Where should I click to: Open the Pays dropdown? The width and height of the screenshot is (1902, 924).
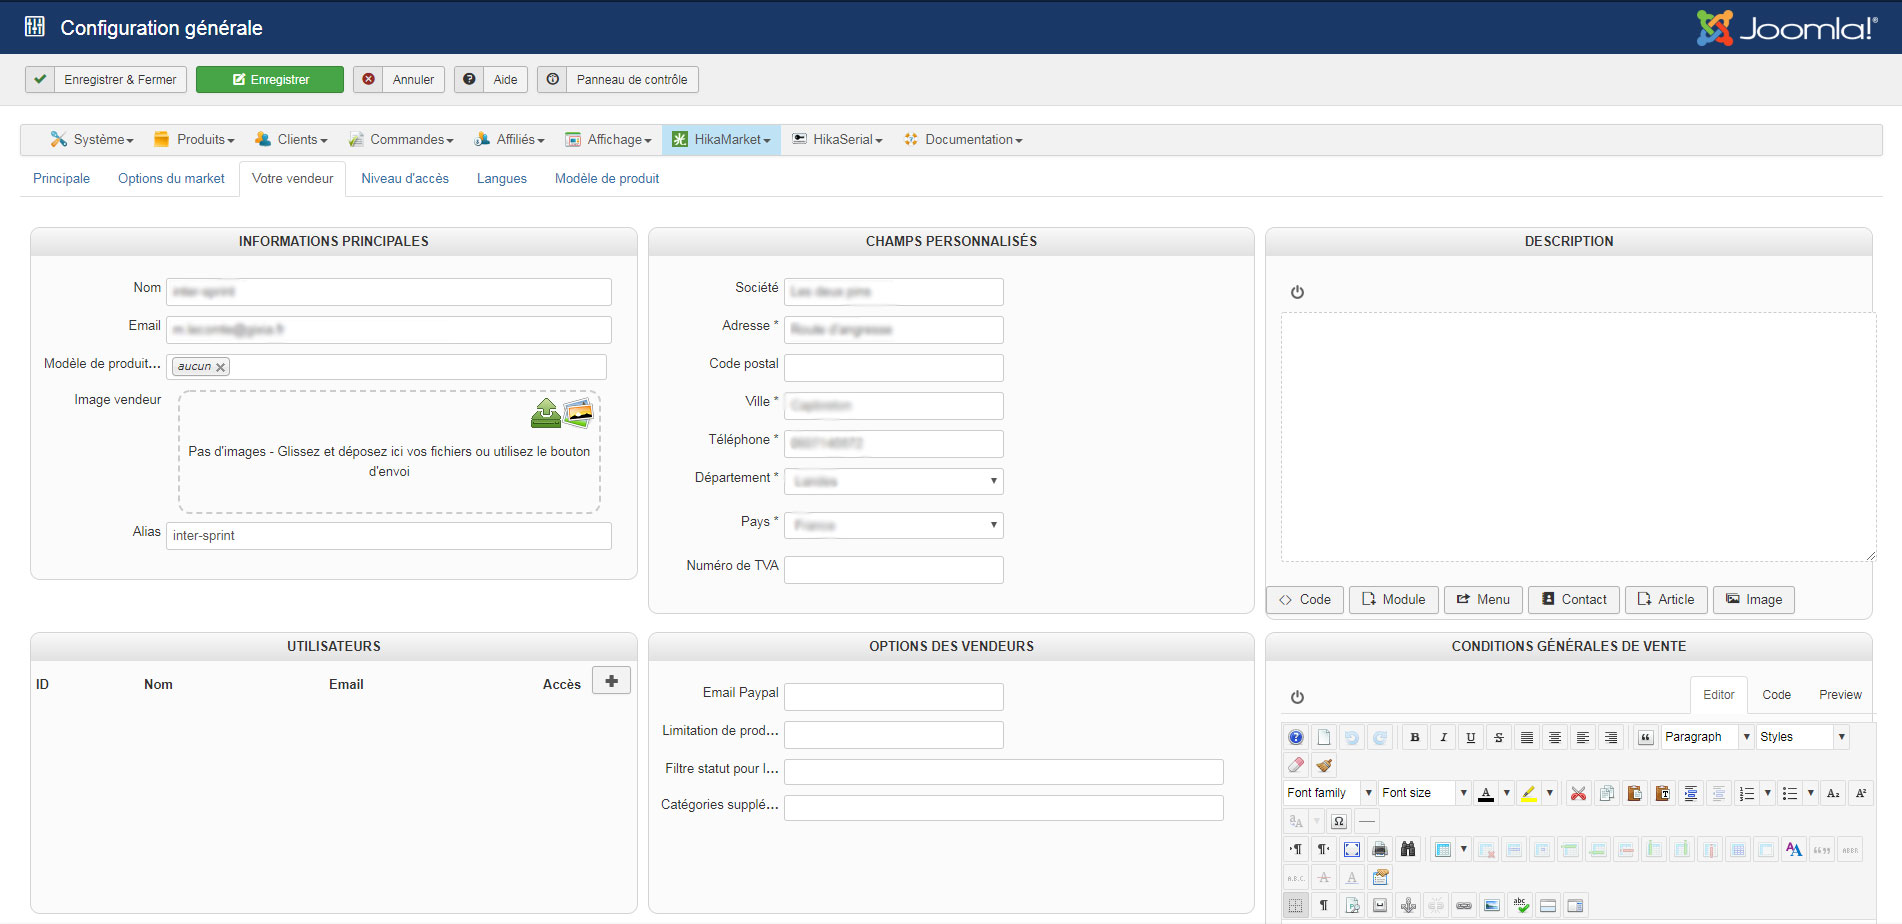[893, 525]
